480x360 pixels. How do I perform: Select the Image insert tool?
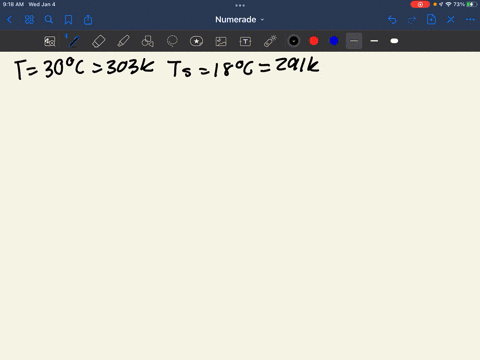click(x=221, y=41)
